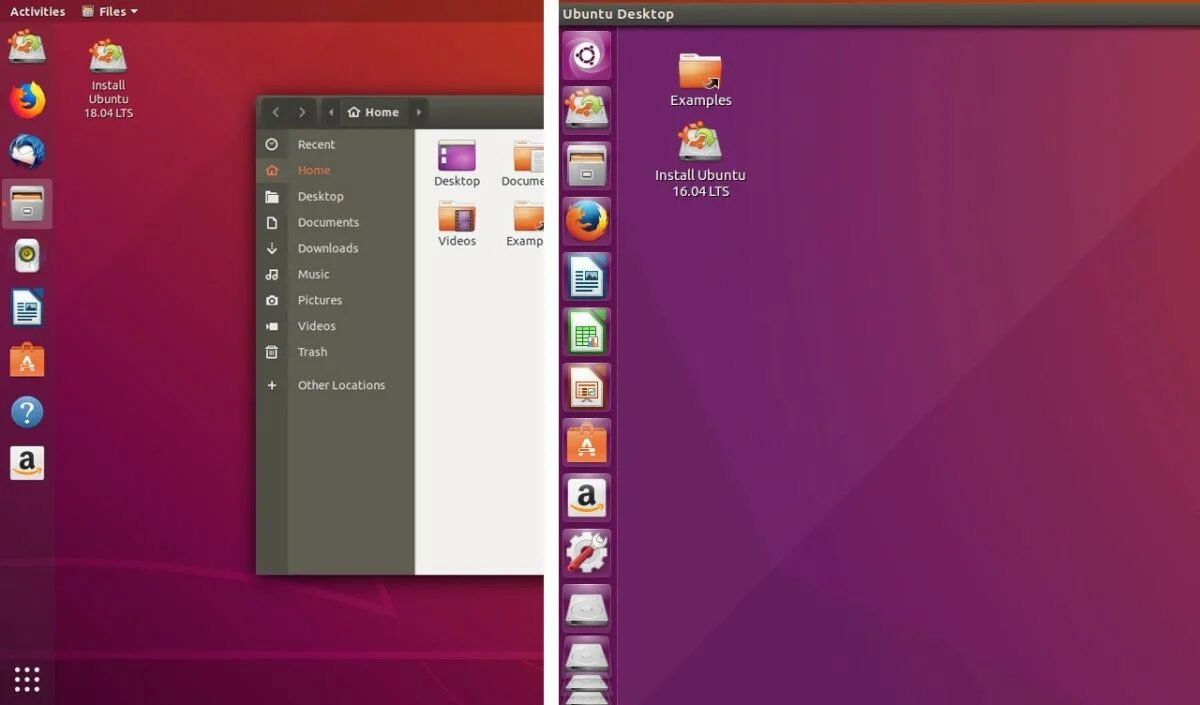Open Ubuntu Software in the 18.04 dock
Image resolution: width=1200 pixels, height=705 pixels.
coord(27,360)
